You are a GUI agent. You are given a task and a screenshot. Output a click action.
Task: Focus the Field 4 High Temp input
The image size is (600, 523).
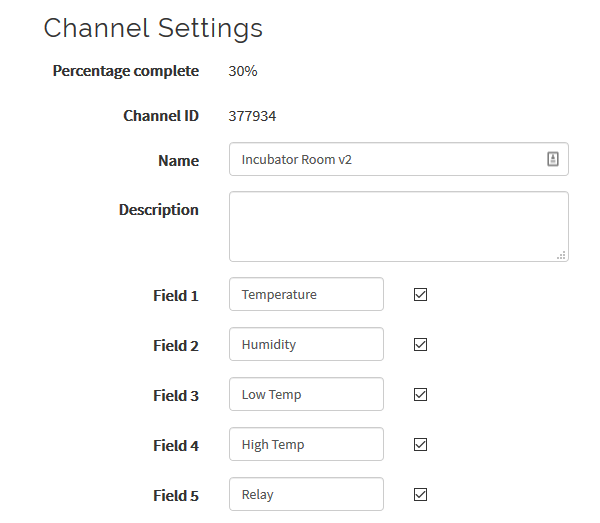tap(306, 445)
